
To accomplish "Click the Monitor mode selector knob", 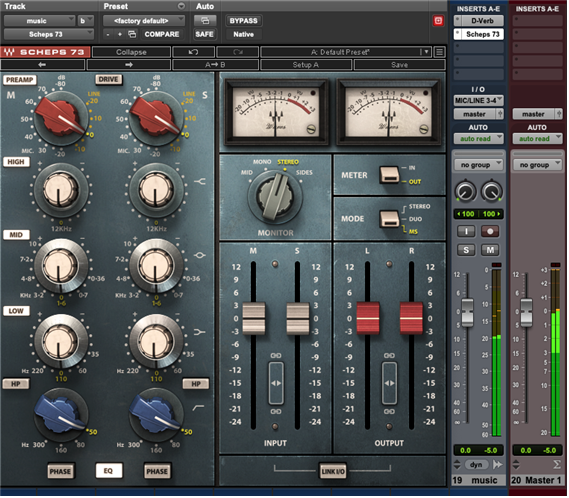I will (275, 196).
